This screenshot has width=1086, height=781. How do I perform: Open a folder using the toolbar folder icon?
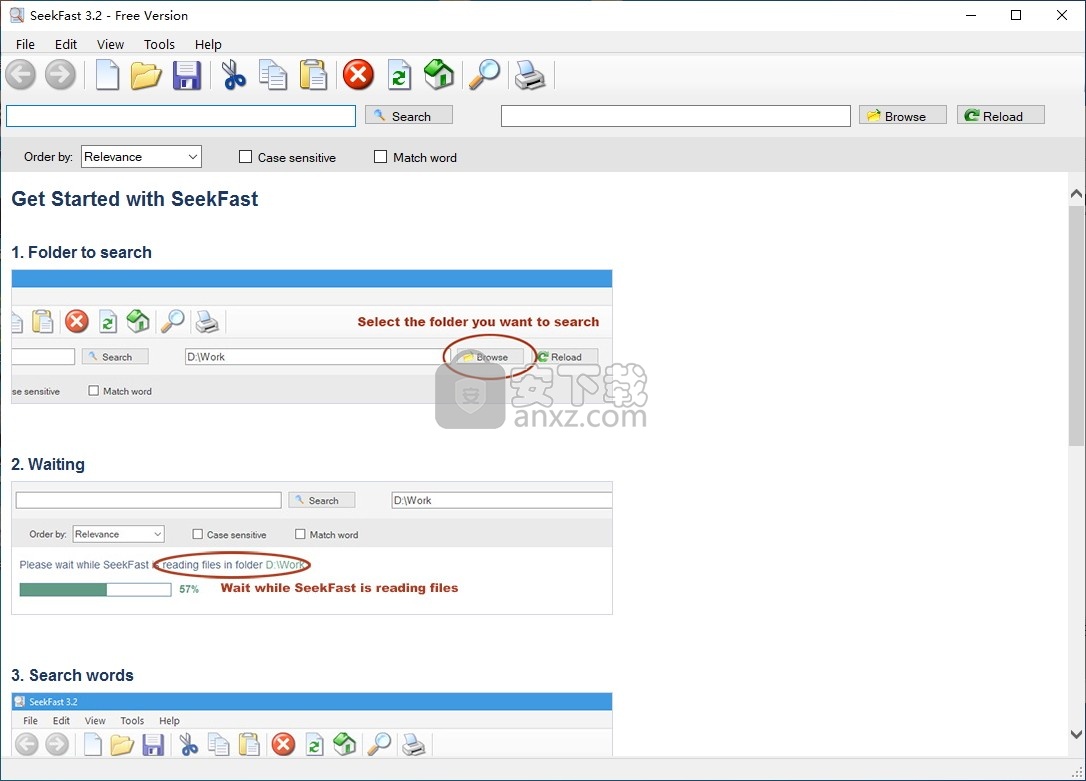click(146, 75)
